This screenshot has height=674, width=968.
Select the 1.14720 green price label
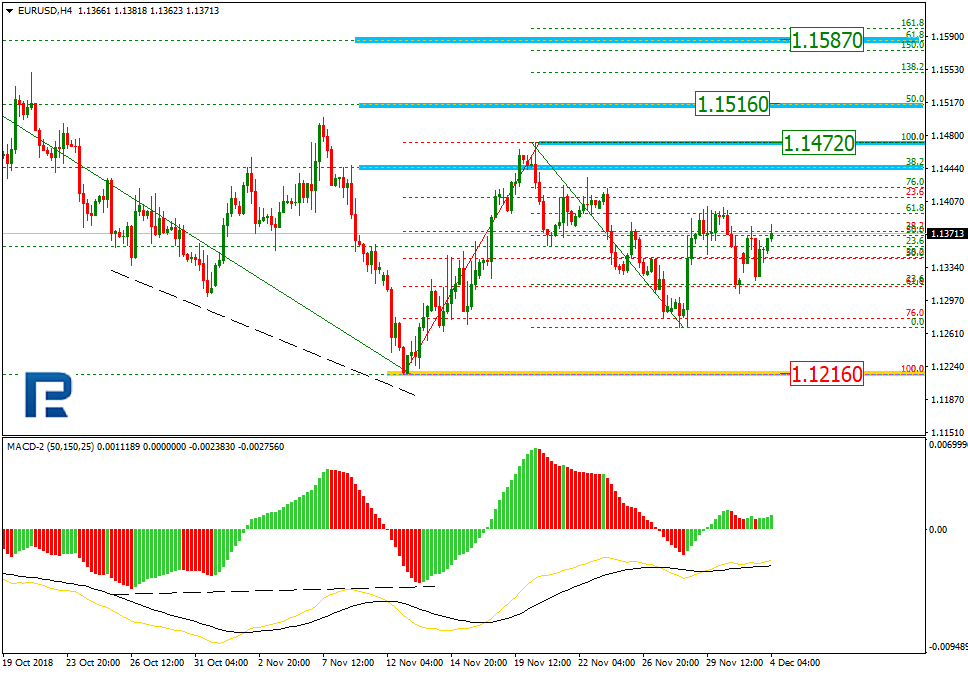click(x=819, y=143)
